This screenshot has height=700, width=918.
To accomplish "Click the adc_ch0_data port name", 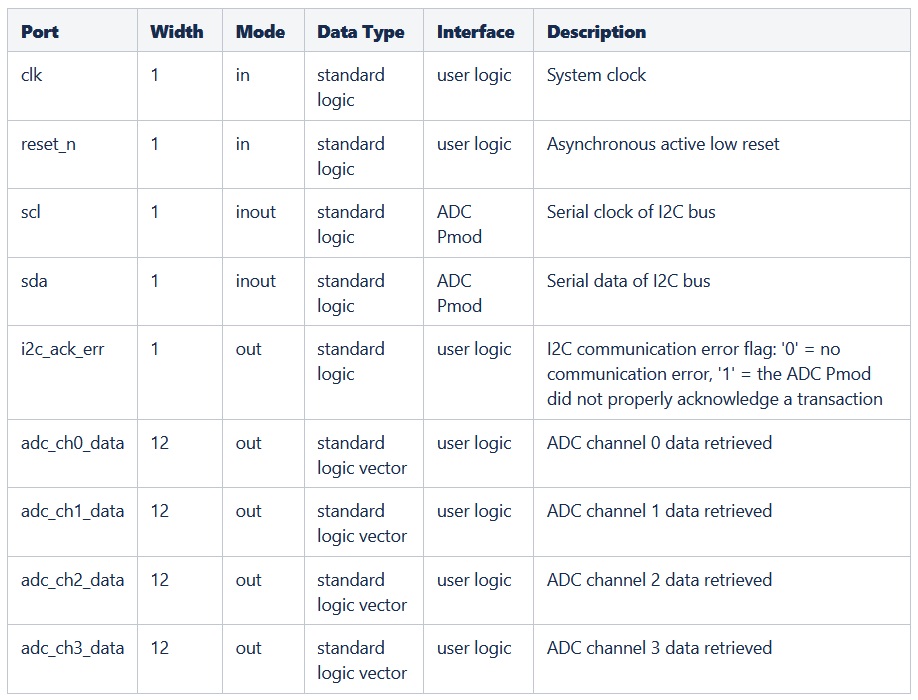I will pyautogui.click(x=72, y=443).
